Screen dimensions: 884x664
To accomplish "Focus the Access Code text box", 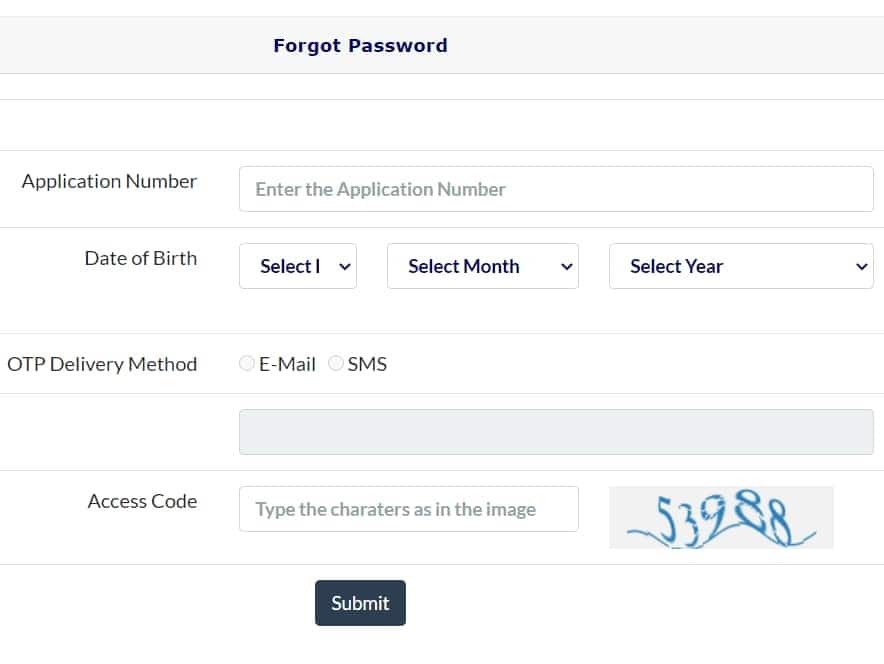I will [408, 509].
